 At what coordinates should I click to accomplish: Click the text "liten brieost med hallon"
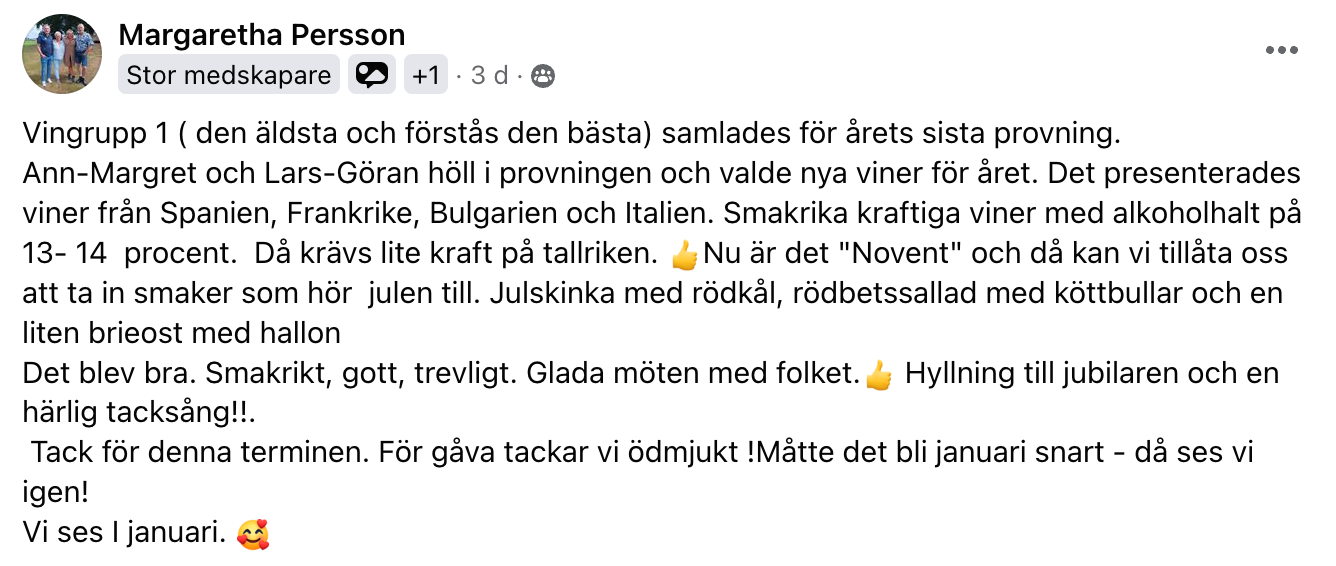[181, 333]
